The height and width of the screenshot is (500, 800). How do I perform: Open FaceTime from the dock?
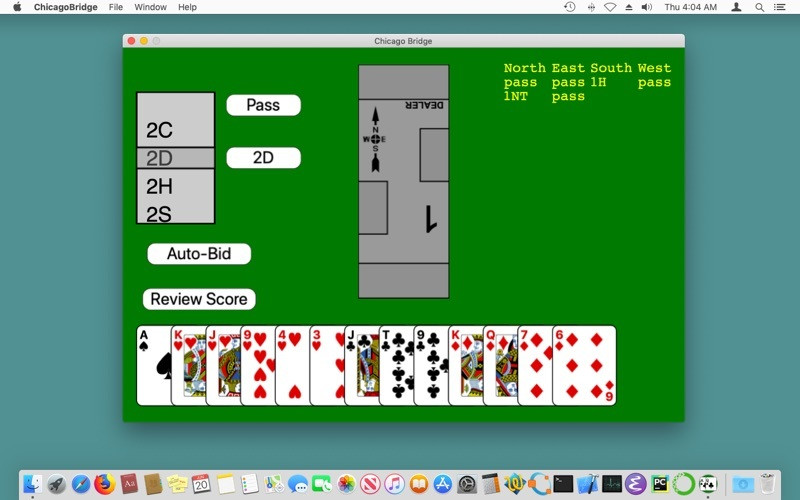pyautogui.click(x=322, y=483)
